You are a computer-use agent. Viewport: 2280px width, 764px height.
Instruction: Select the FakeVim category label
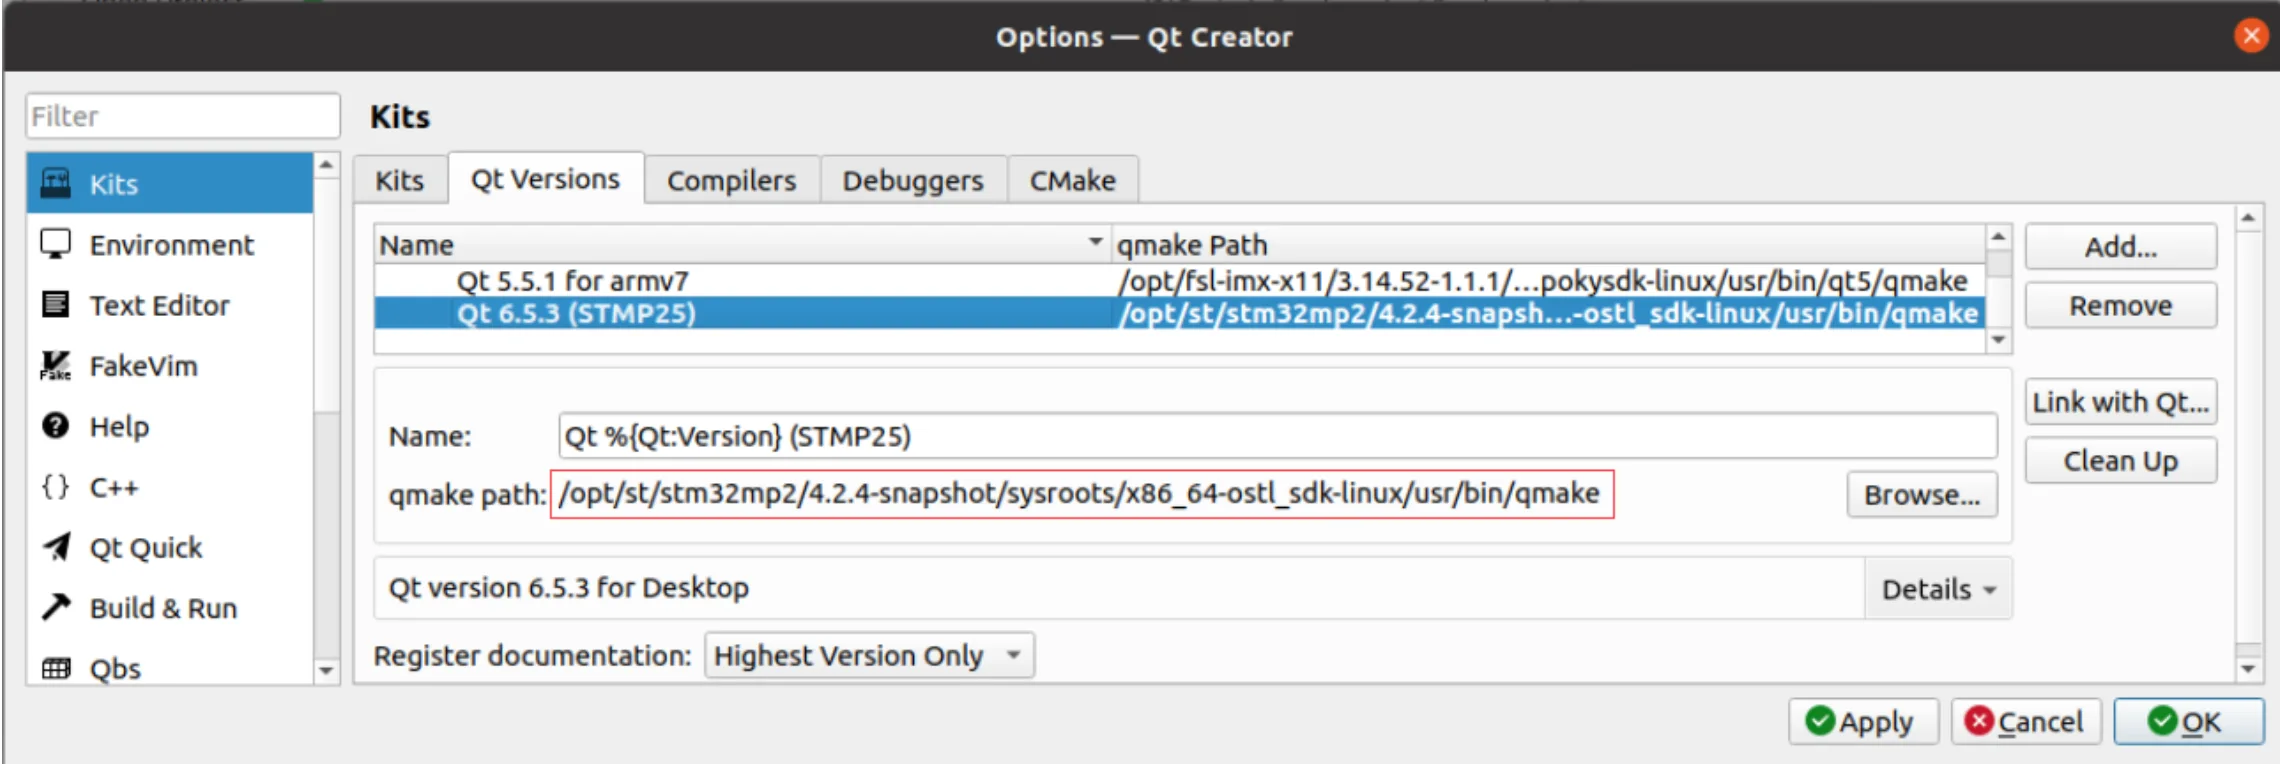tap(143, 366)
